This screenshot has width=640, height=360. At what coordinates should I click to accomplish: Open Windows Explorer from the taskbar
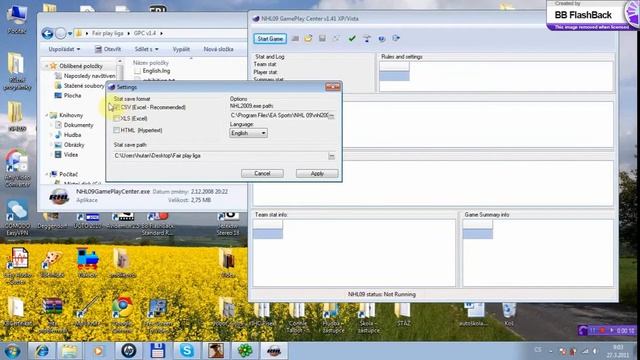click(x=69, y=351)
